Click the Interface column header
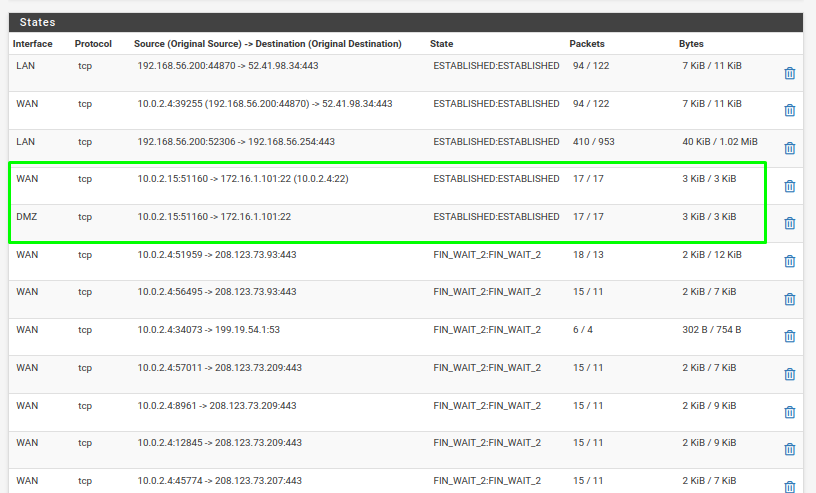This screenshot has width=816, height=493. click(x=34, y=44)
